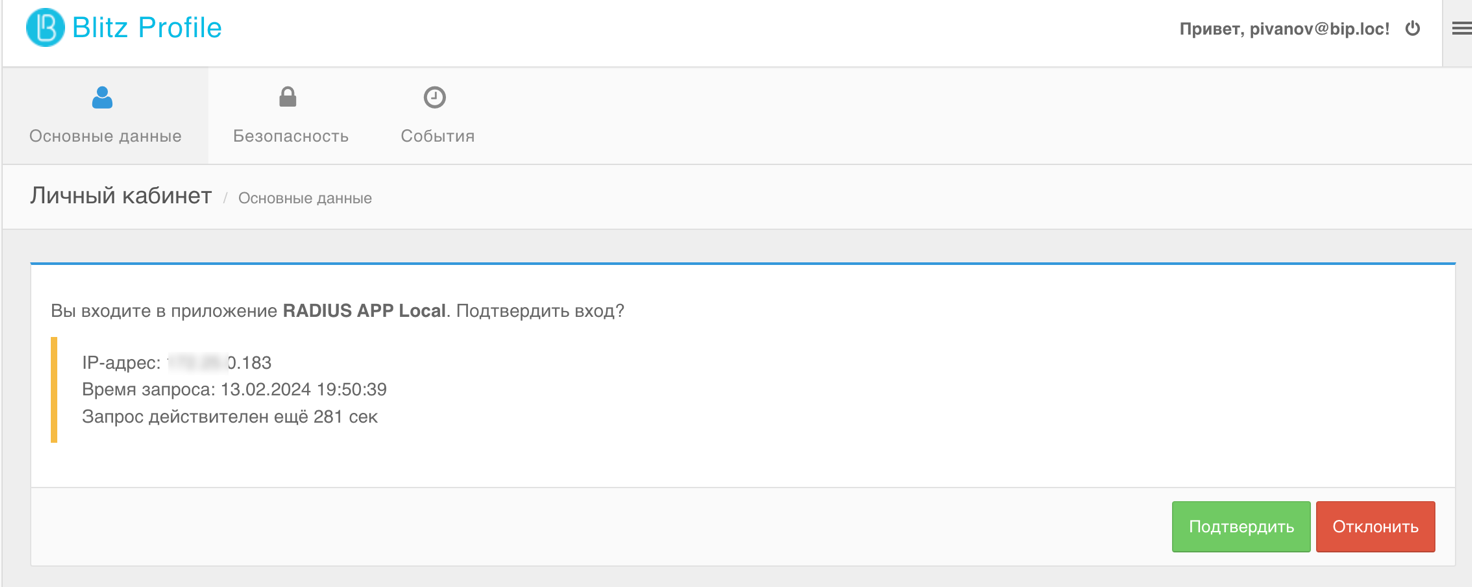The height and width of the screenshot is (587, 1472).
Task: Click the Blitz Profile logo icon
Action: (45, 28)
